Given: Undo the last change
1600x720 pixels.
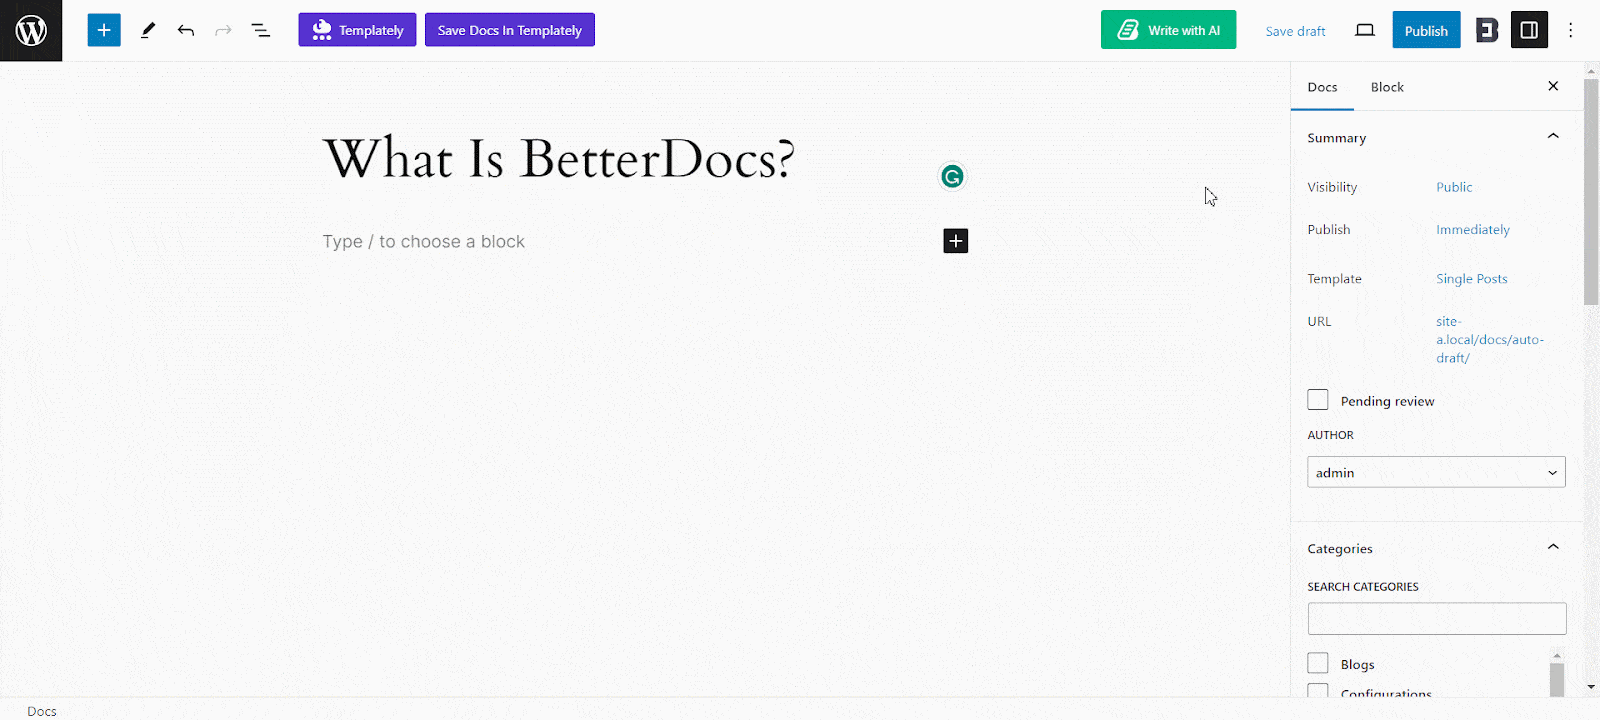Looking at the screenshot, I should (185, 30).
